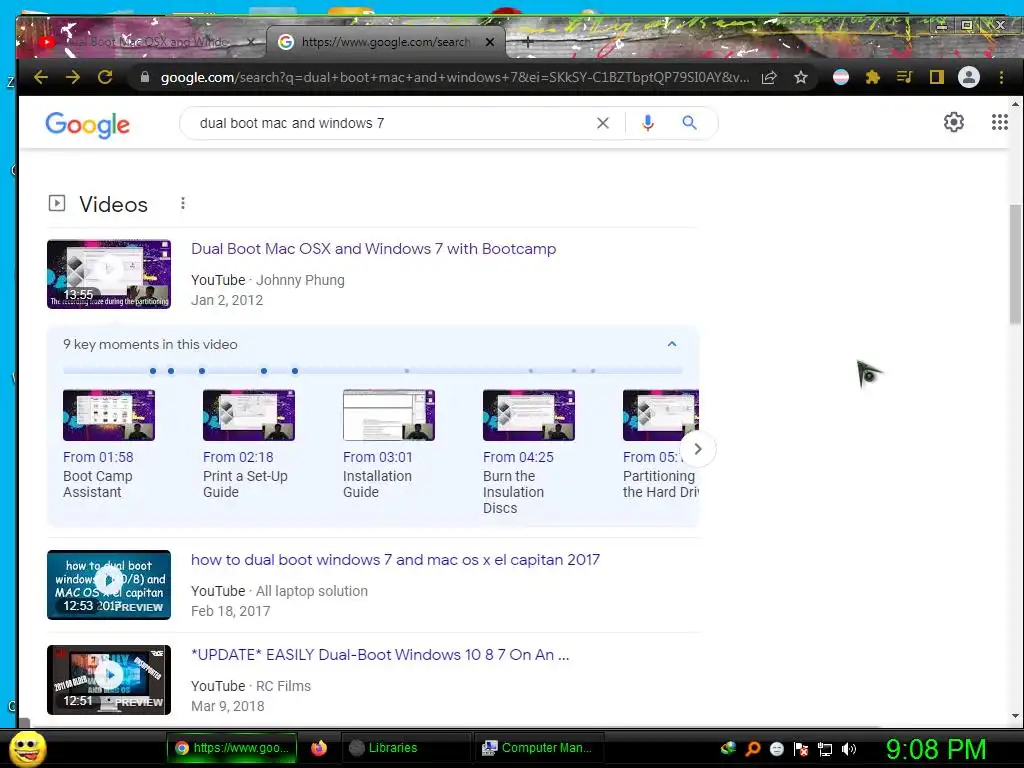Open the Installation Guide moment thumbnail
This screenshot has width=1024, height=768.
point(389,415)
